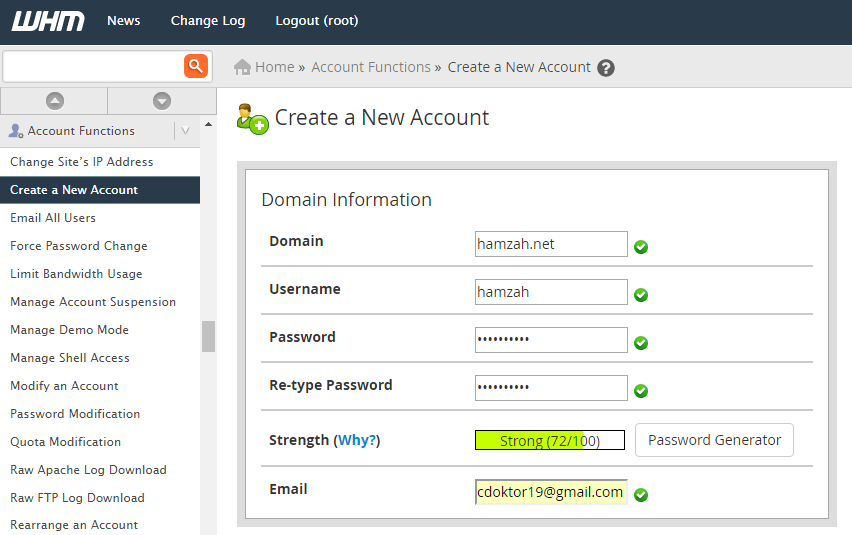This screenshot has width=852, height=535.
Task: Click green checkmark next to Domain field
Action: pos(641,247)
